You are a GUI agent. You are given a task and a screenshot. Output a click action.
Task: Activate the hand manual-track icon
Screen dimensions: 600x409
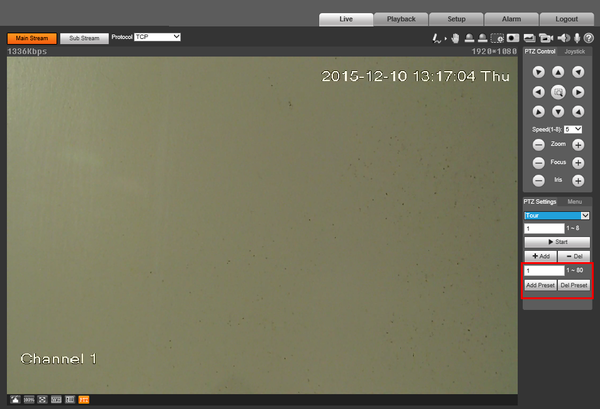click(455, 38)
